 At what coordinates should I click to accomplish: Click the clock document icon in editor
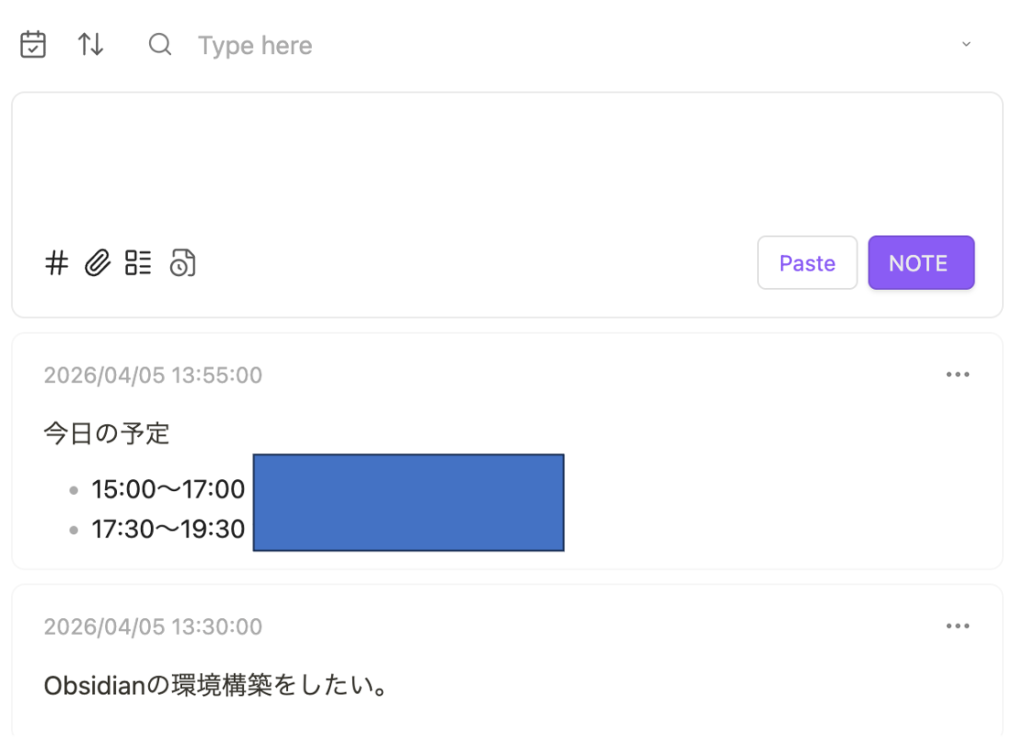click(182, 263)
